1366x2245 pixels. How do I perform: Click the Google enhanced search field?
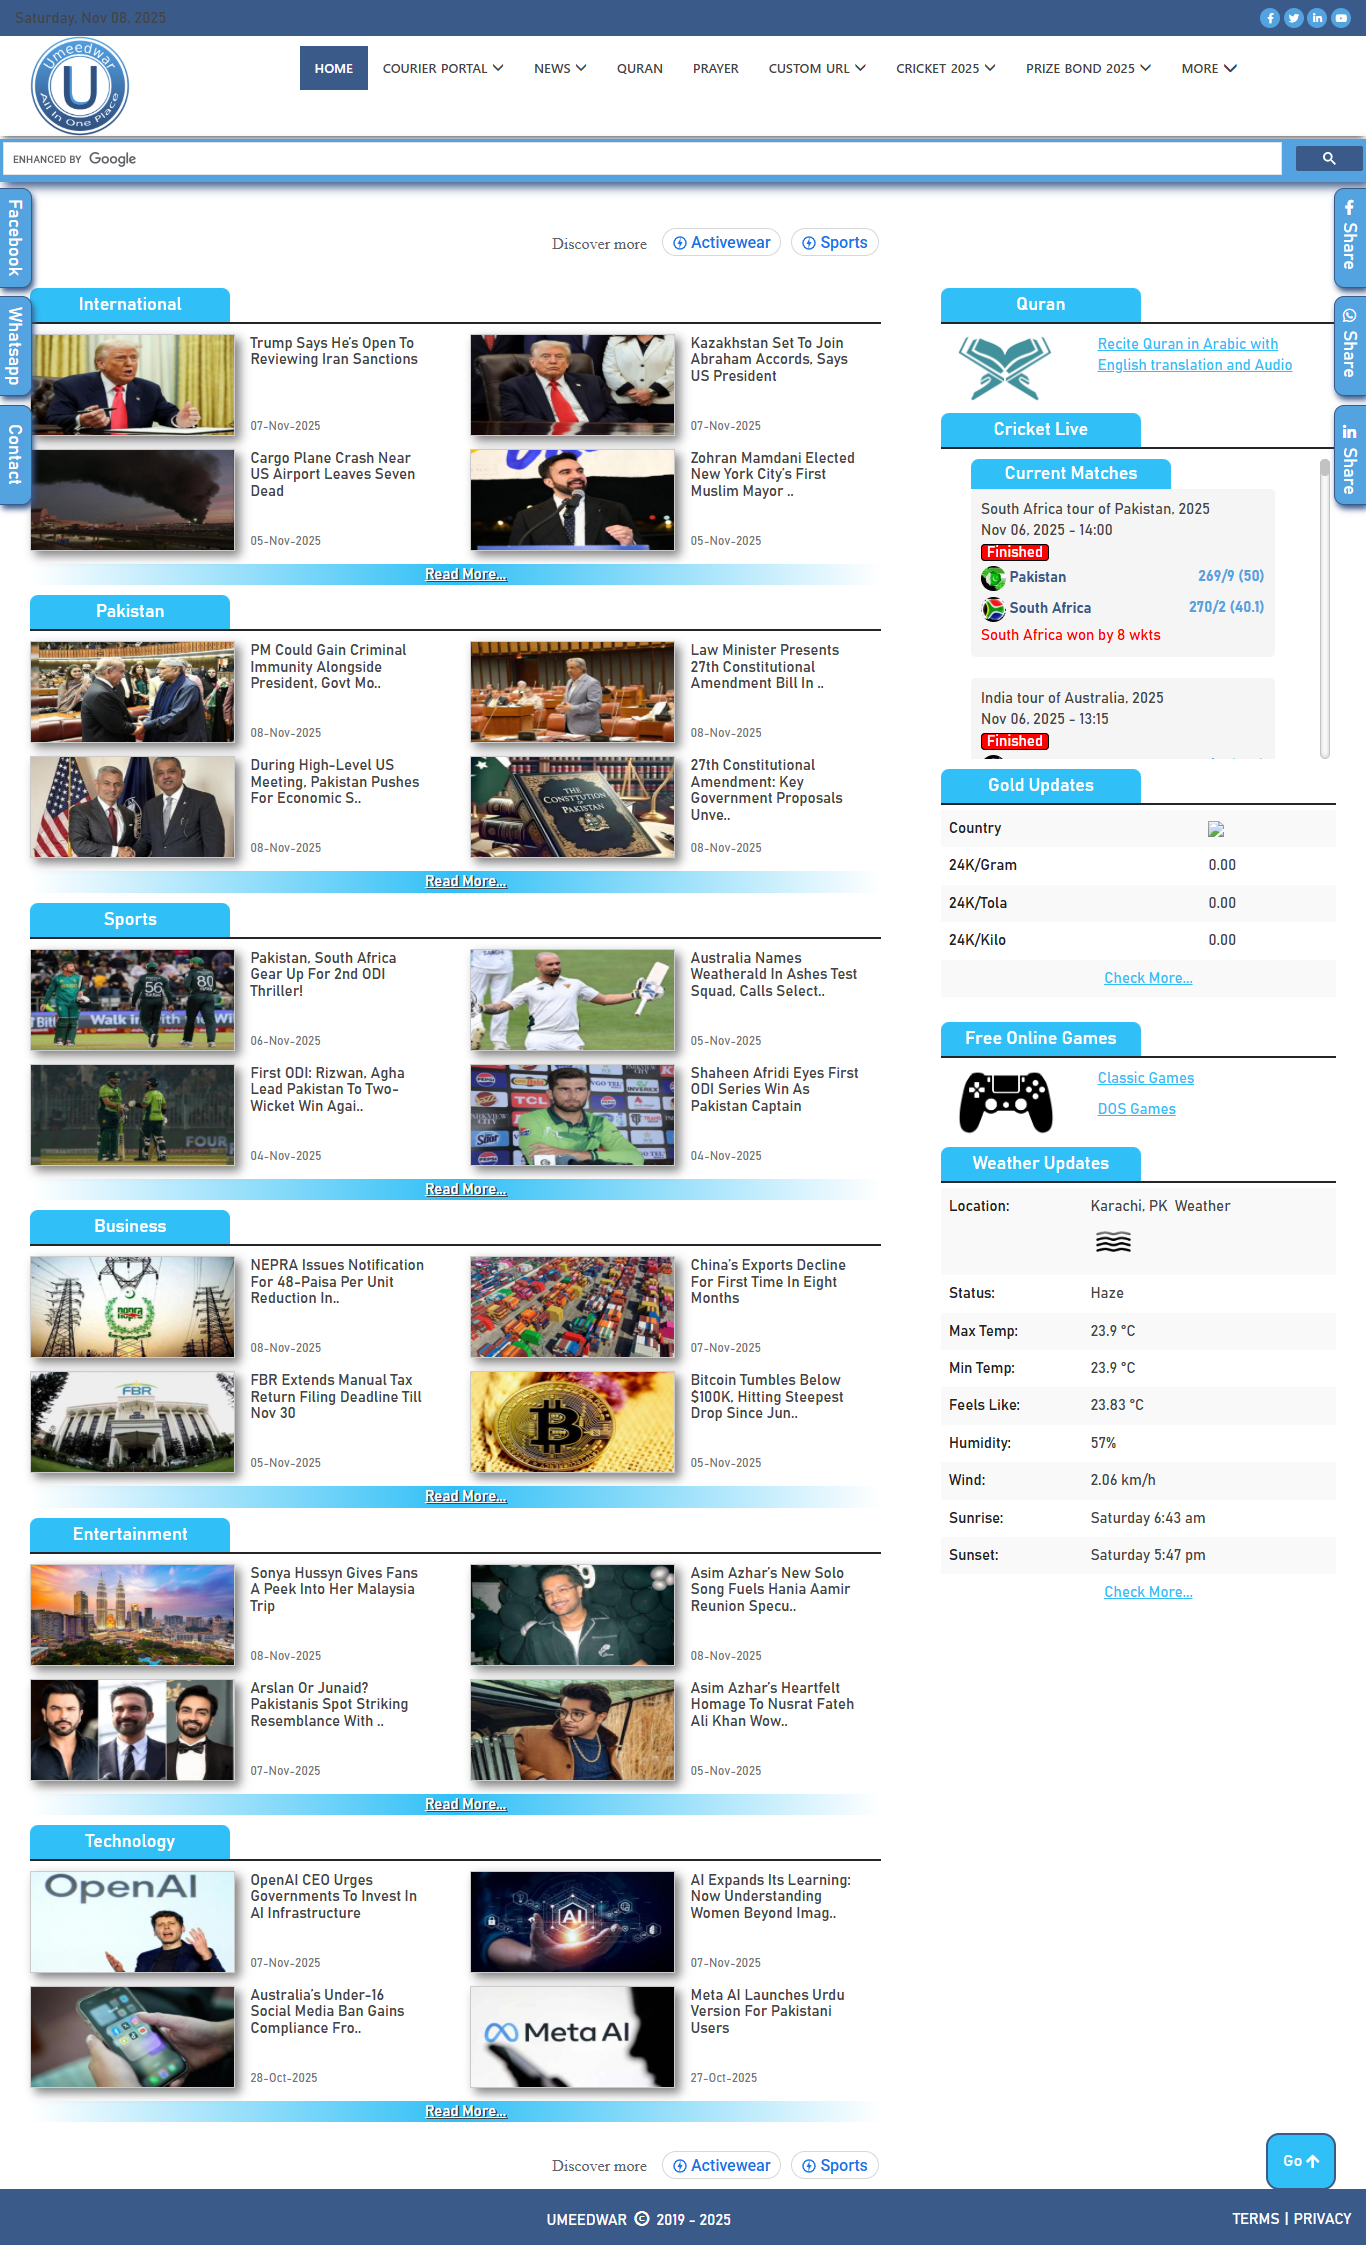tap(643, 158)
